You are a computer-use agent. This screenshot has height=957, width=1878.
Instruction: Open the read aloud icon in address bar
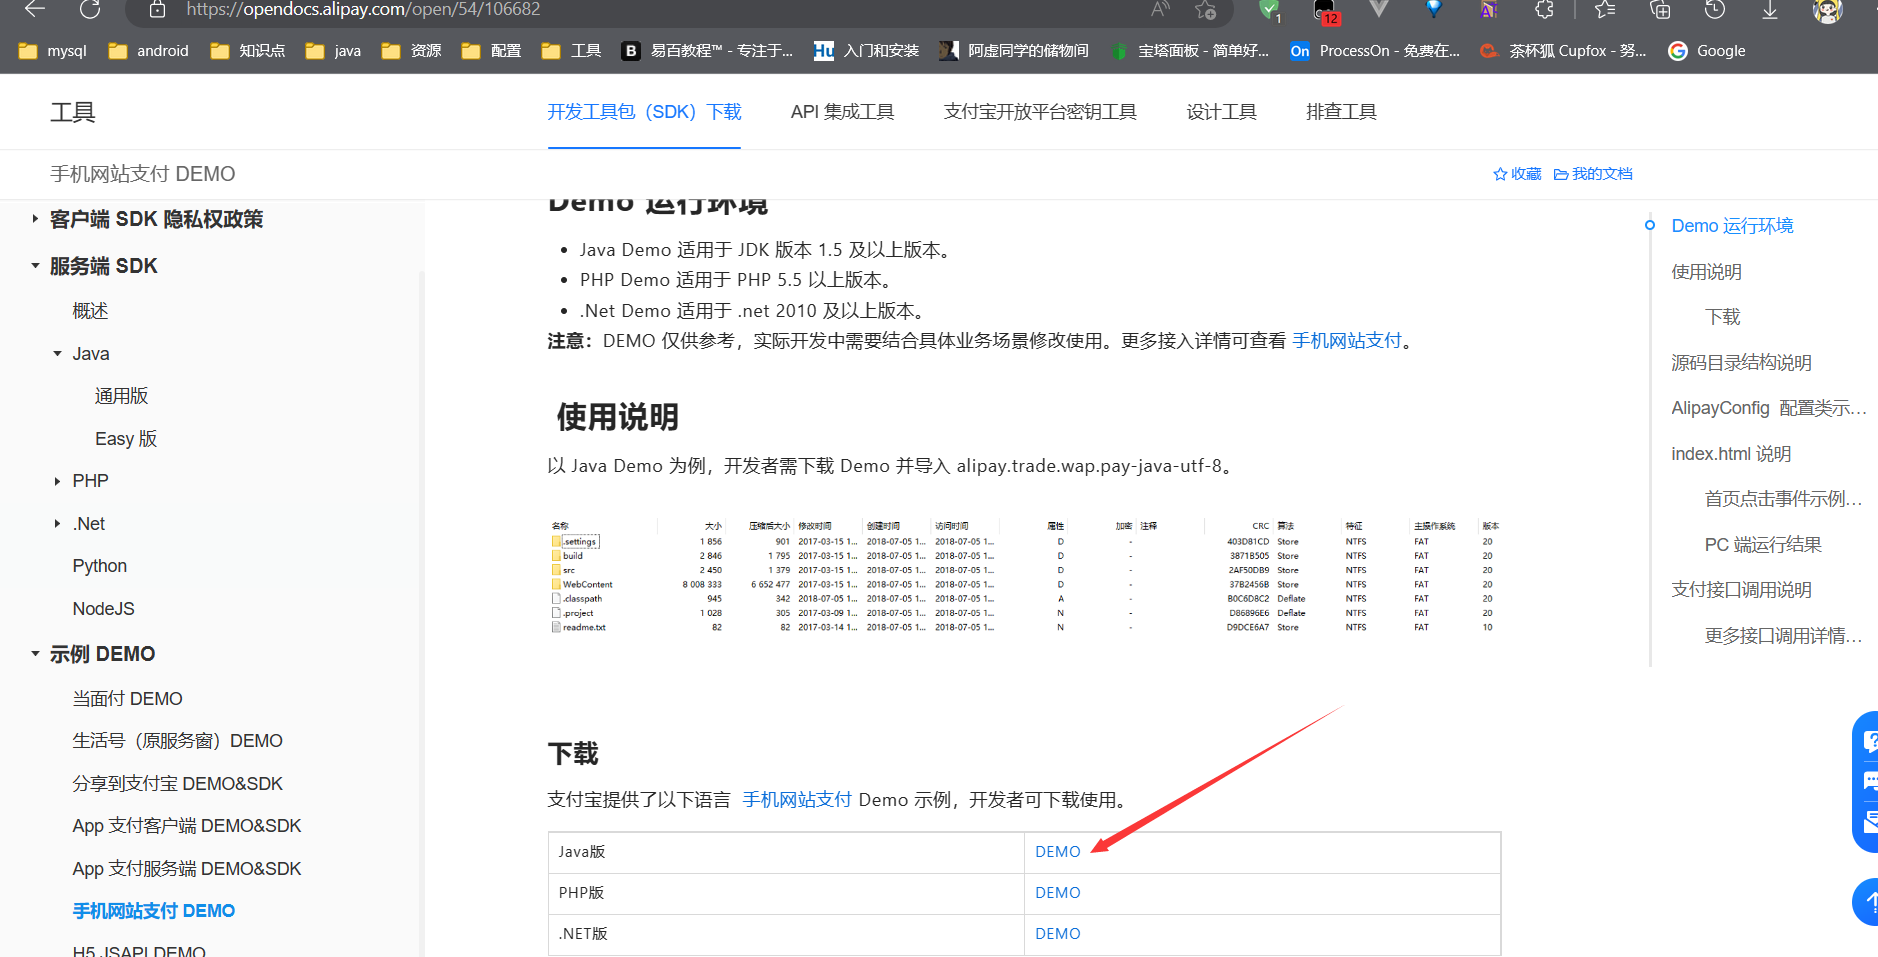(x=1160, y=9)
